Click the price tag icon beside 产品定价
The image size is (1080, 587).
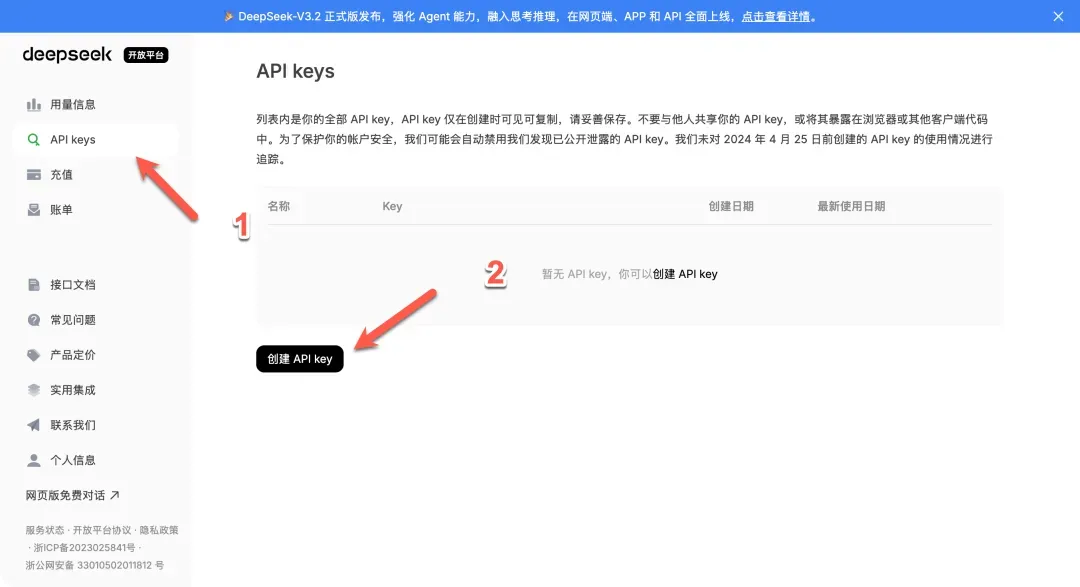(x=33, y=356)
